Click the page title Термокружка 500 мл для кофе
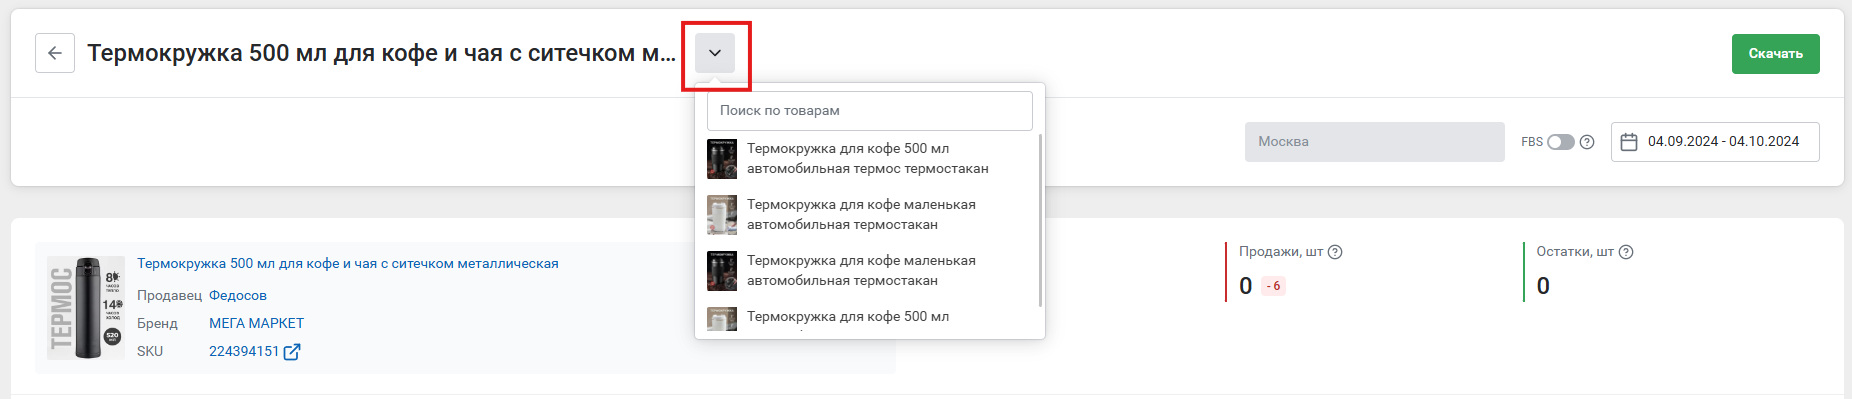 tap(381, 53)
